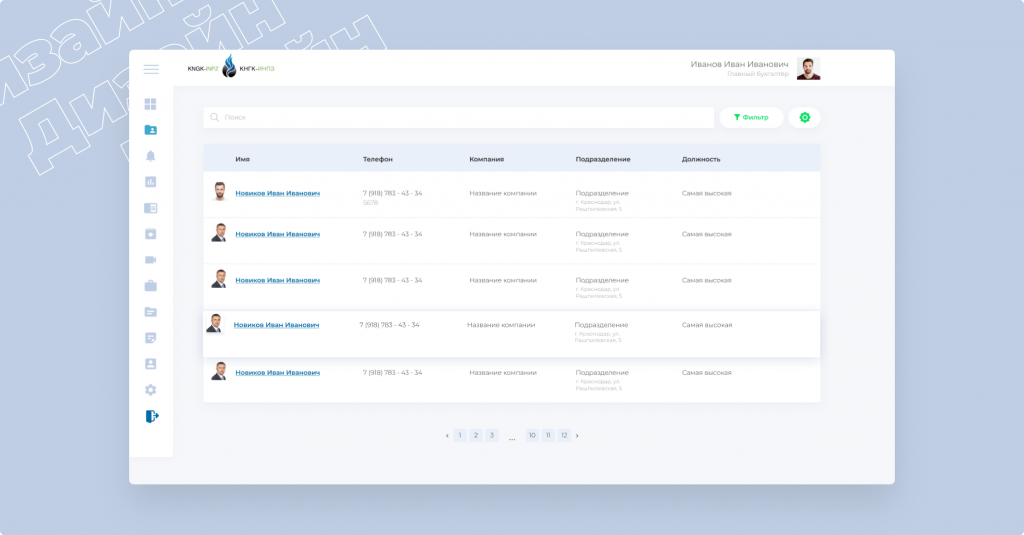The image size is (1024, 535).
Task: Open the dashboard grid icon in sidebar
Action: tap(151, 104)
